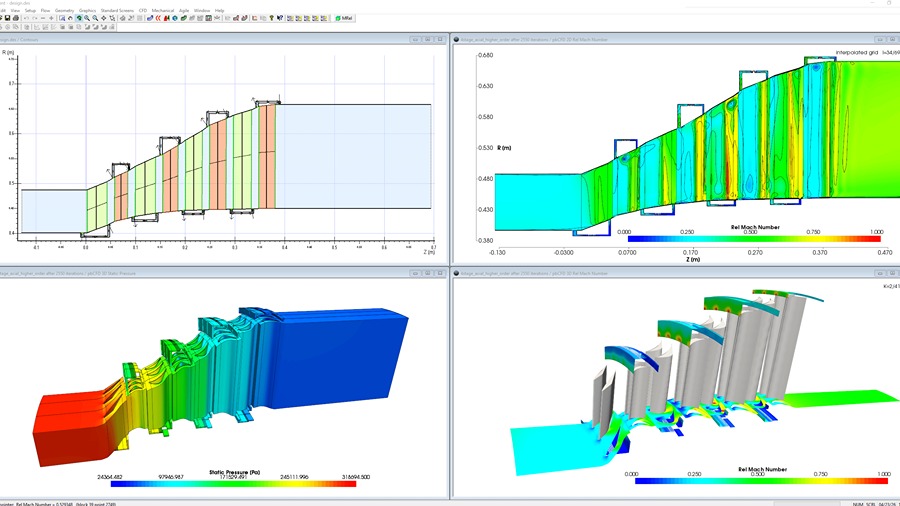Click the zoom in magnifier icon
900x506 pixels.
pyautogui.click(x=87, y=18)
